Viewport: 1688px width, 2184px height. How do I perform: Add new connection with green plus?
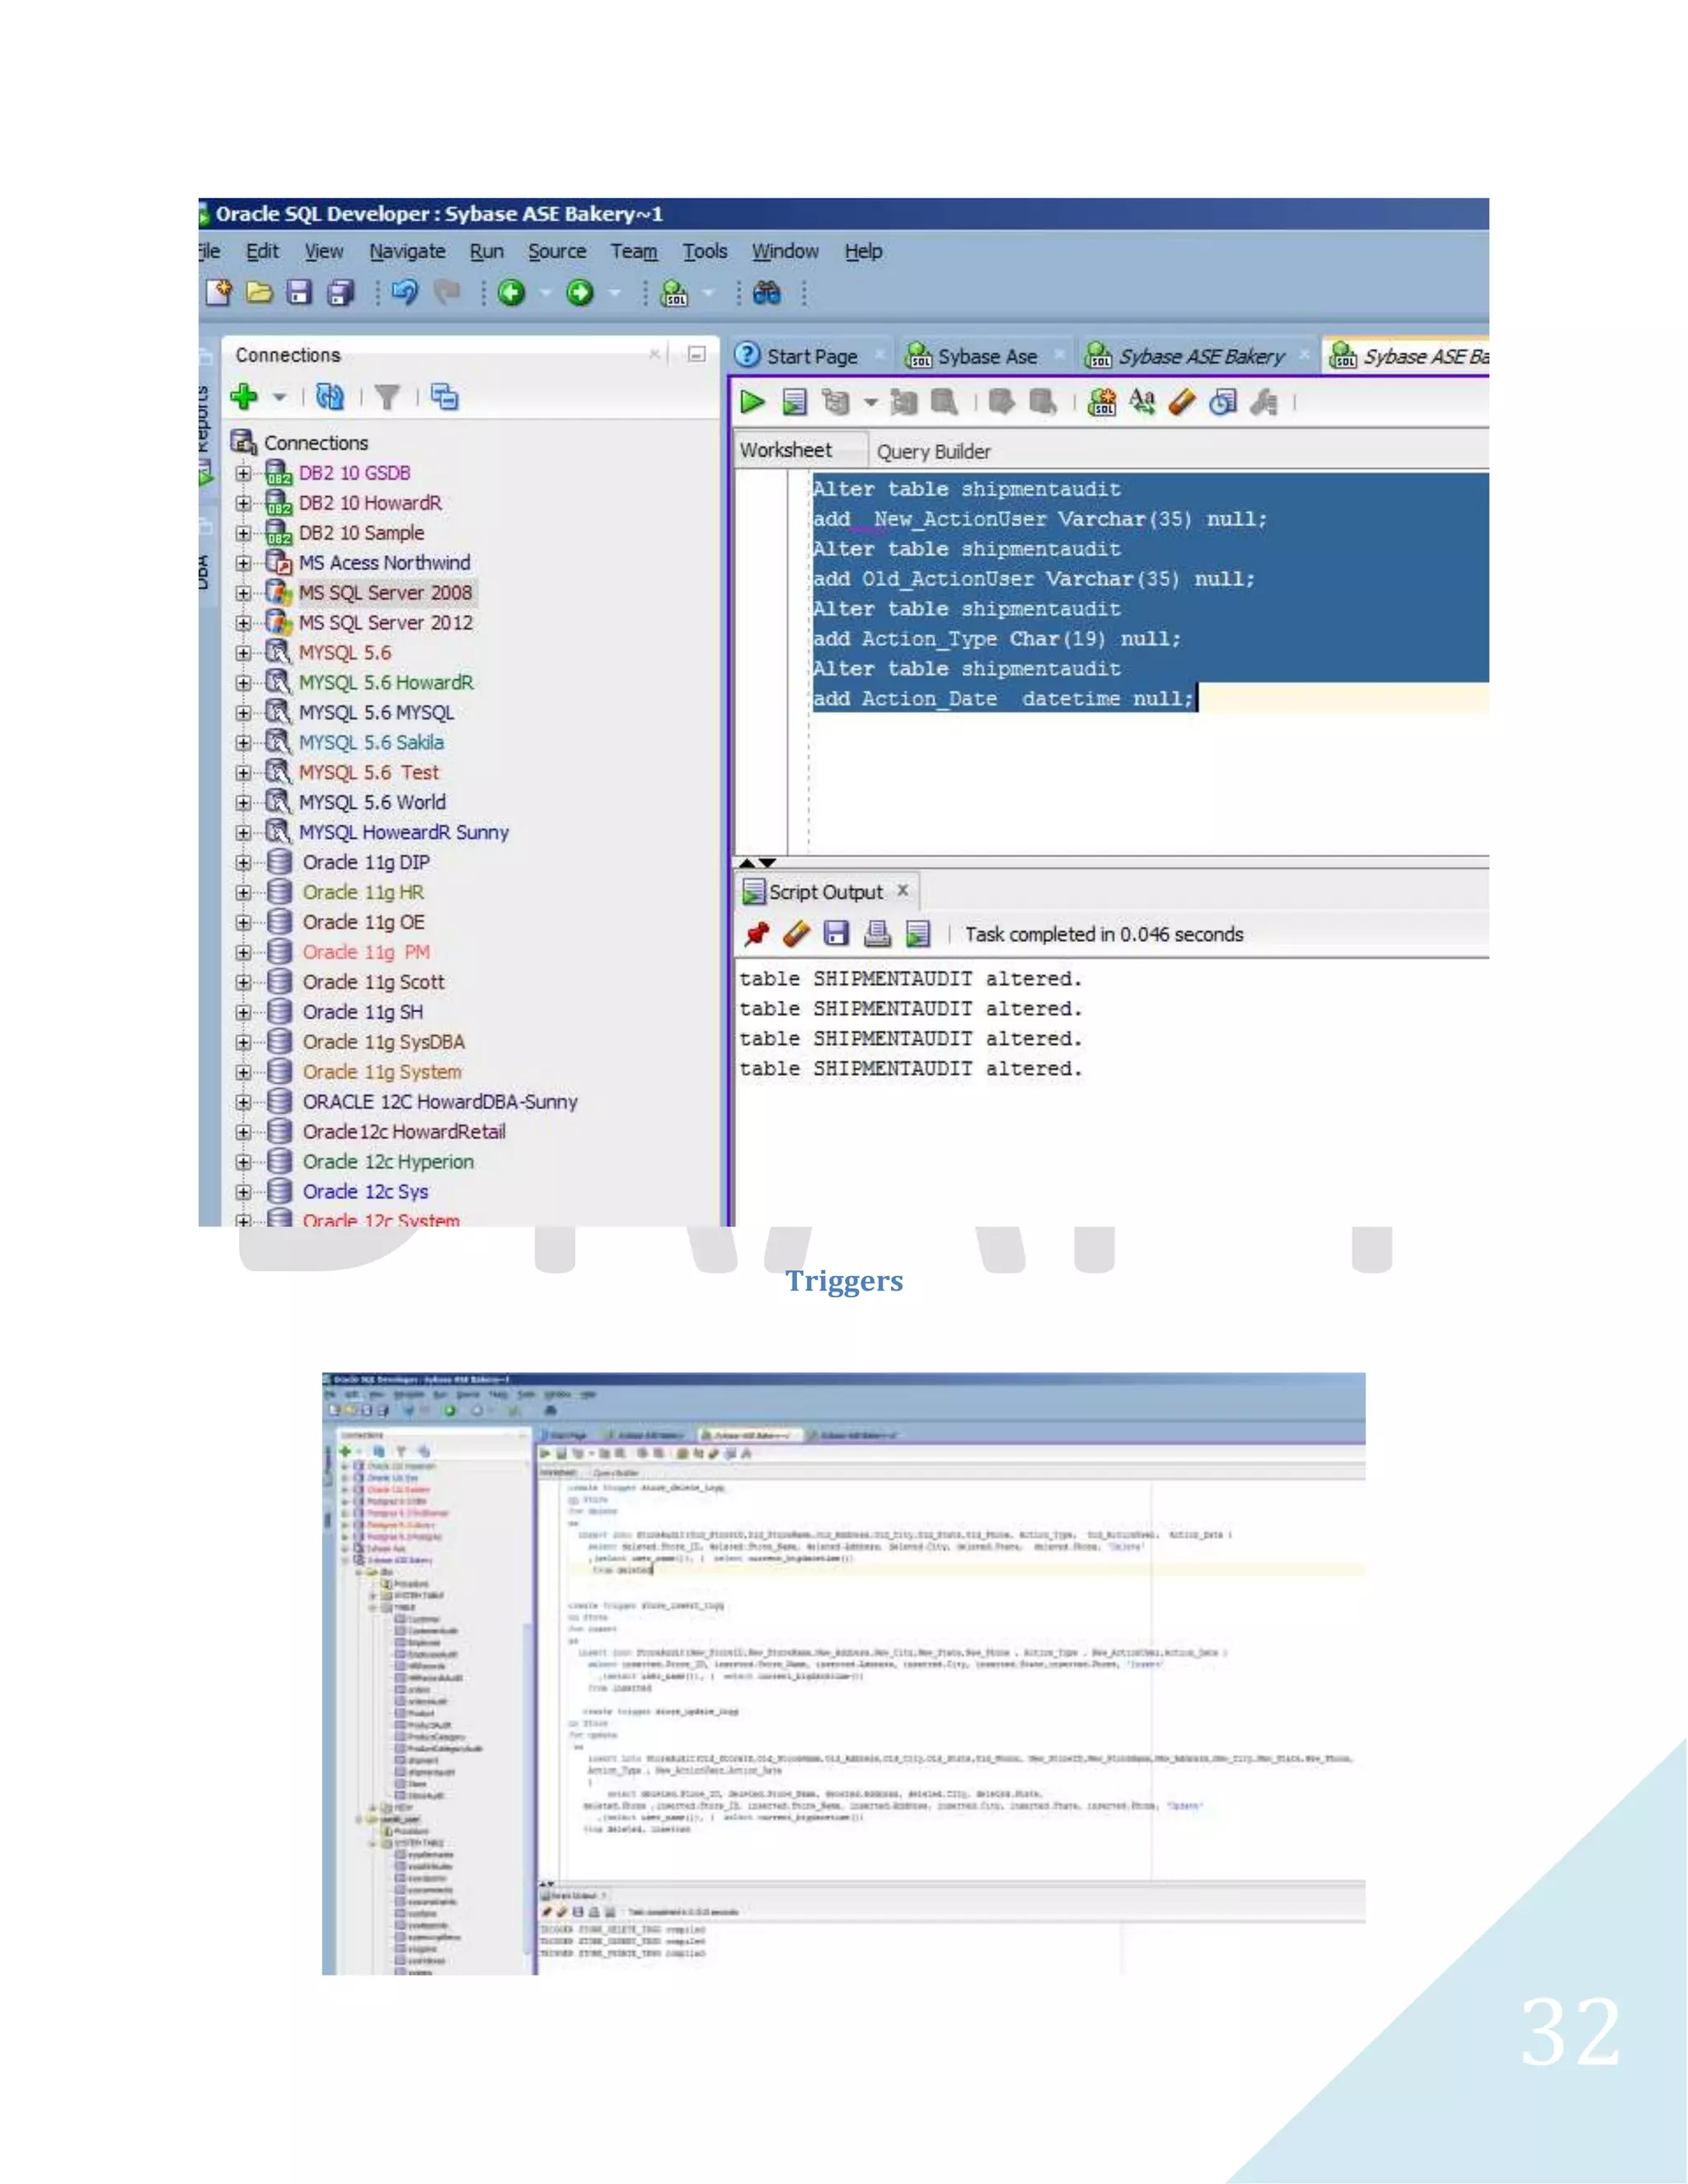click(x=243, y=397)
